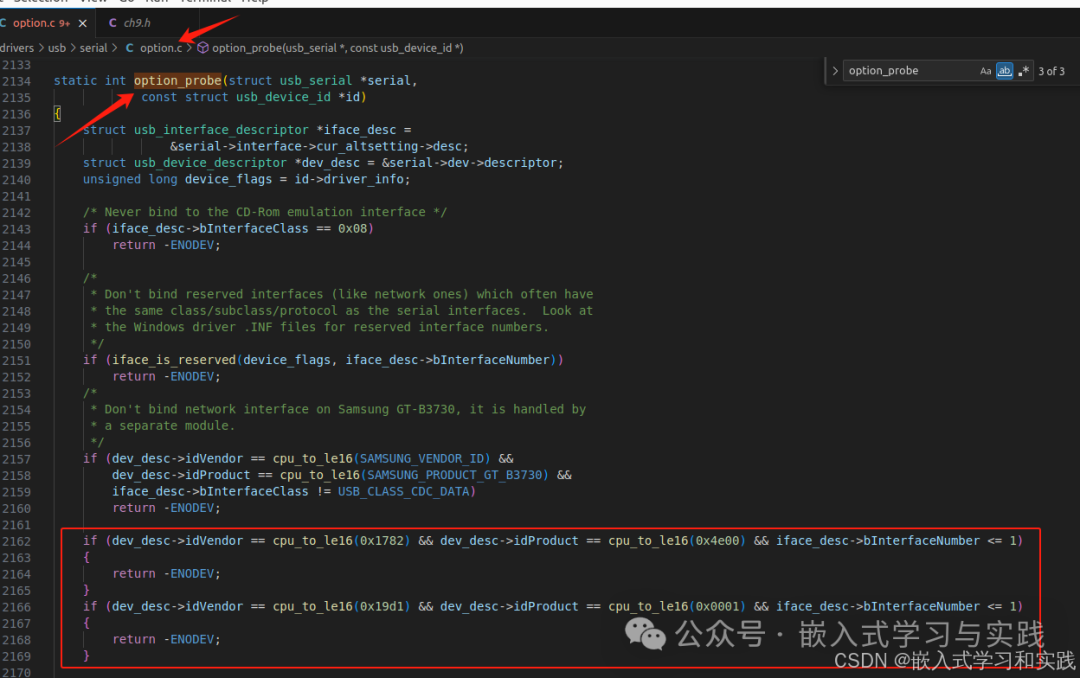
Task: Close the option.c editor tab
Action: [x=83, y=23]
